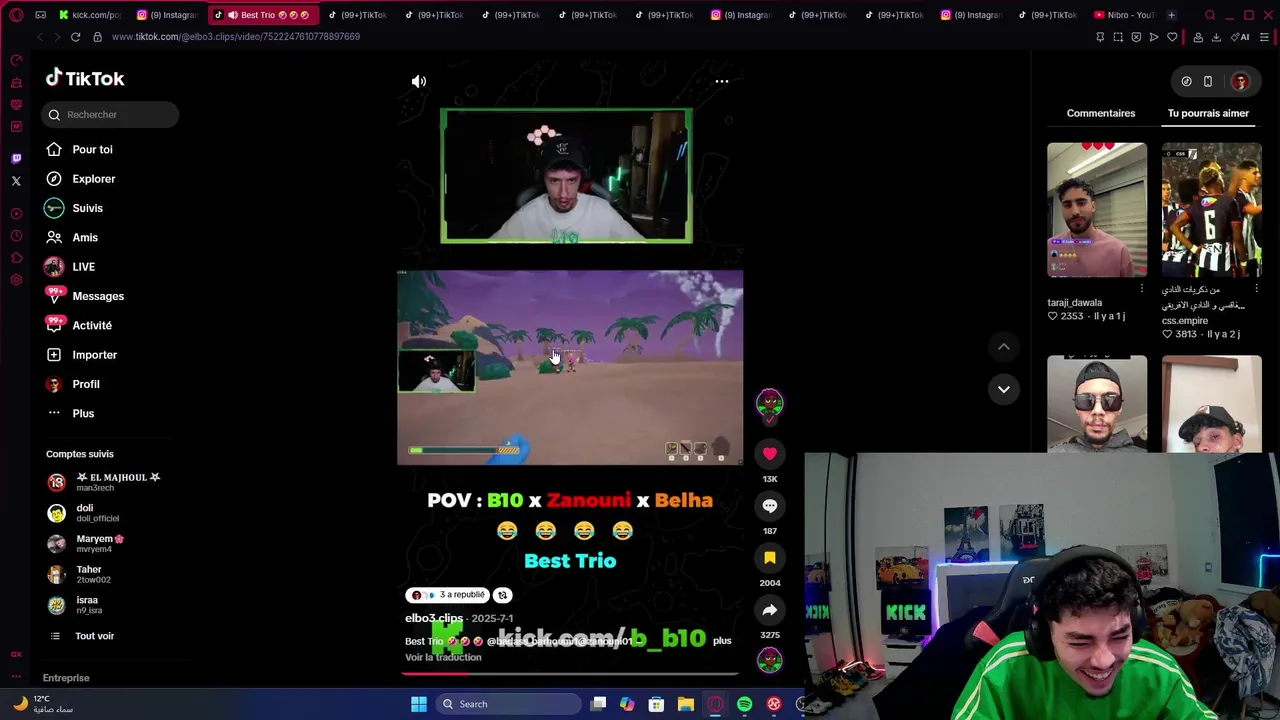Viewport: 1280px width, 720px height.
Task: Switch to the kick.com browser tab
Action: (90, 15)
